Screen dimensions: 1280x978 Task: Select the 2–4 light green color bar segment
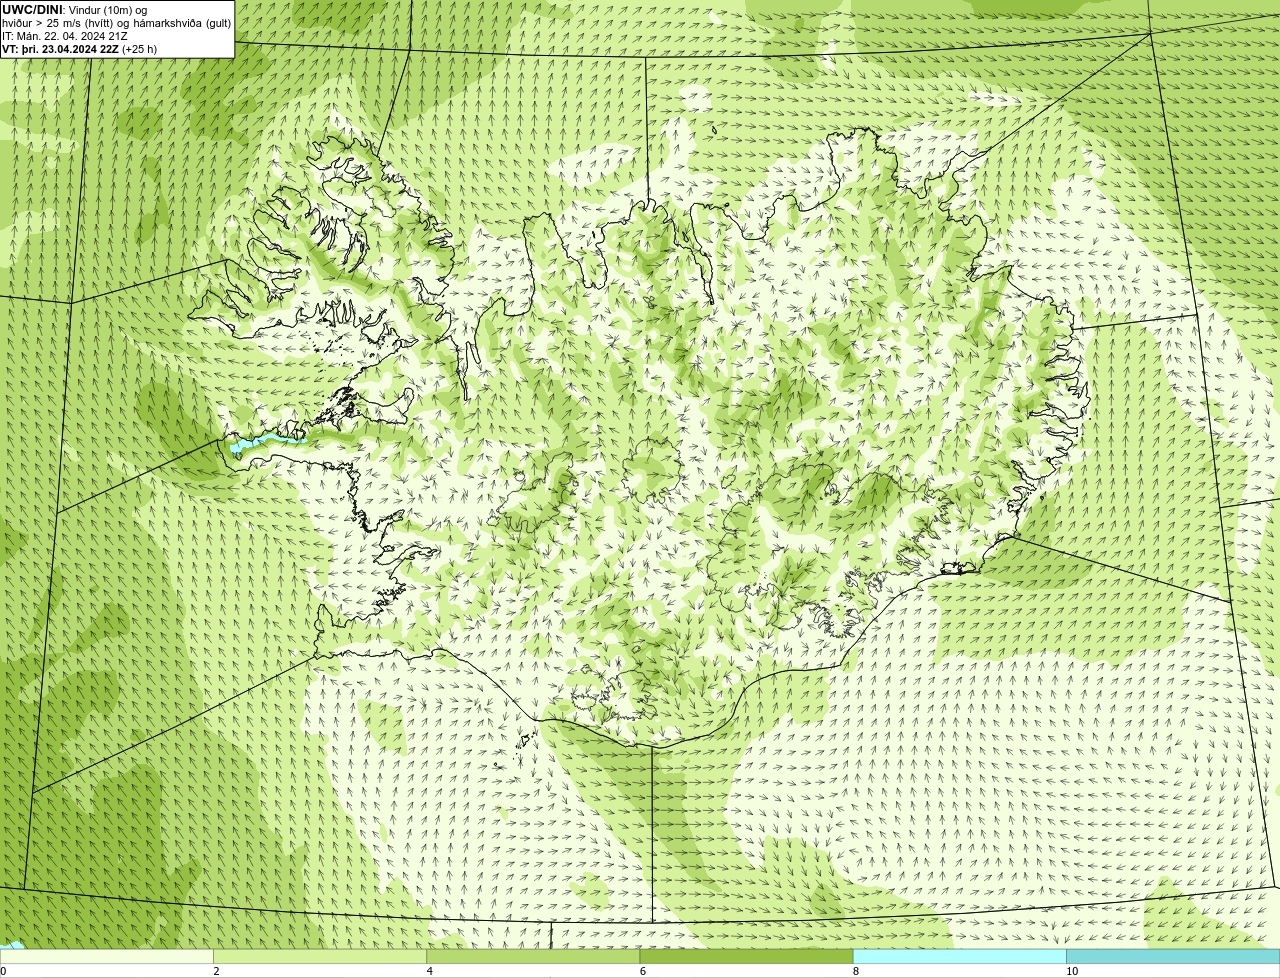click(320, 957)
